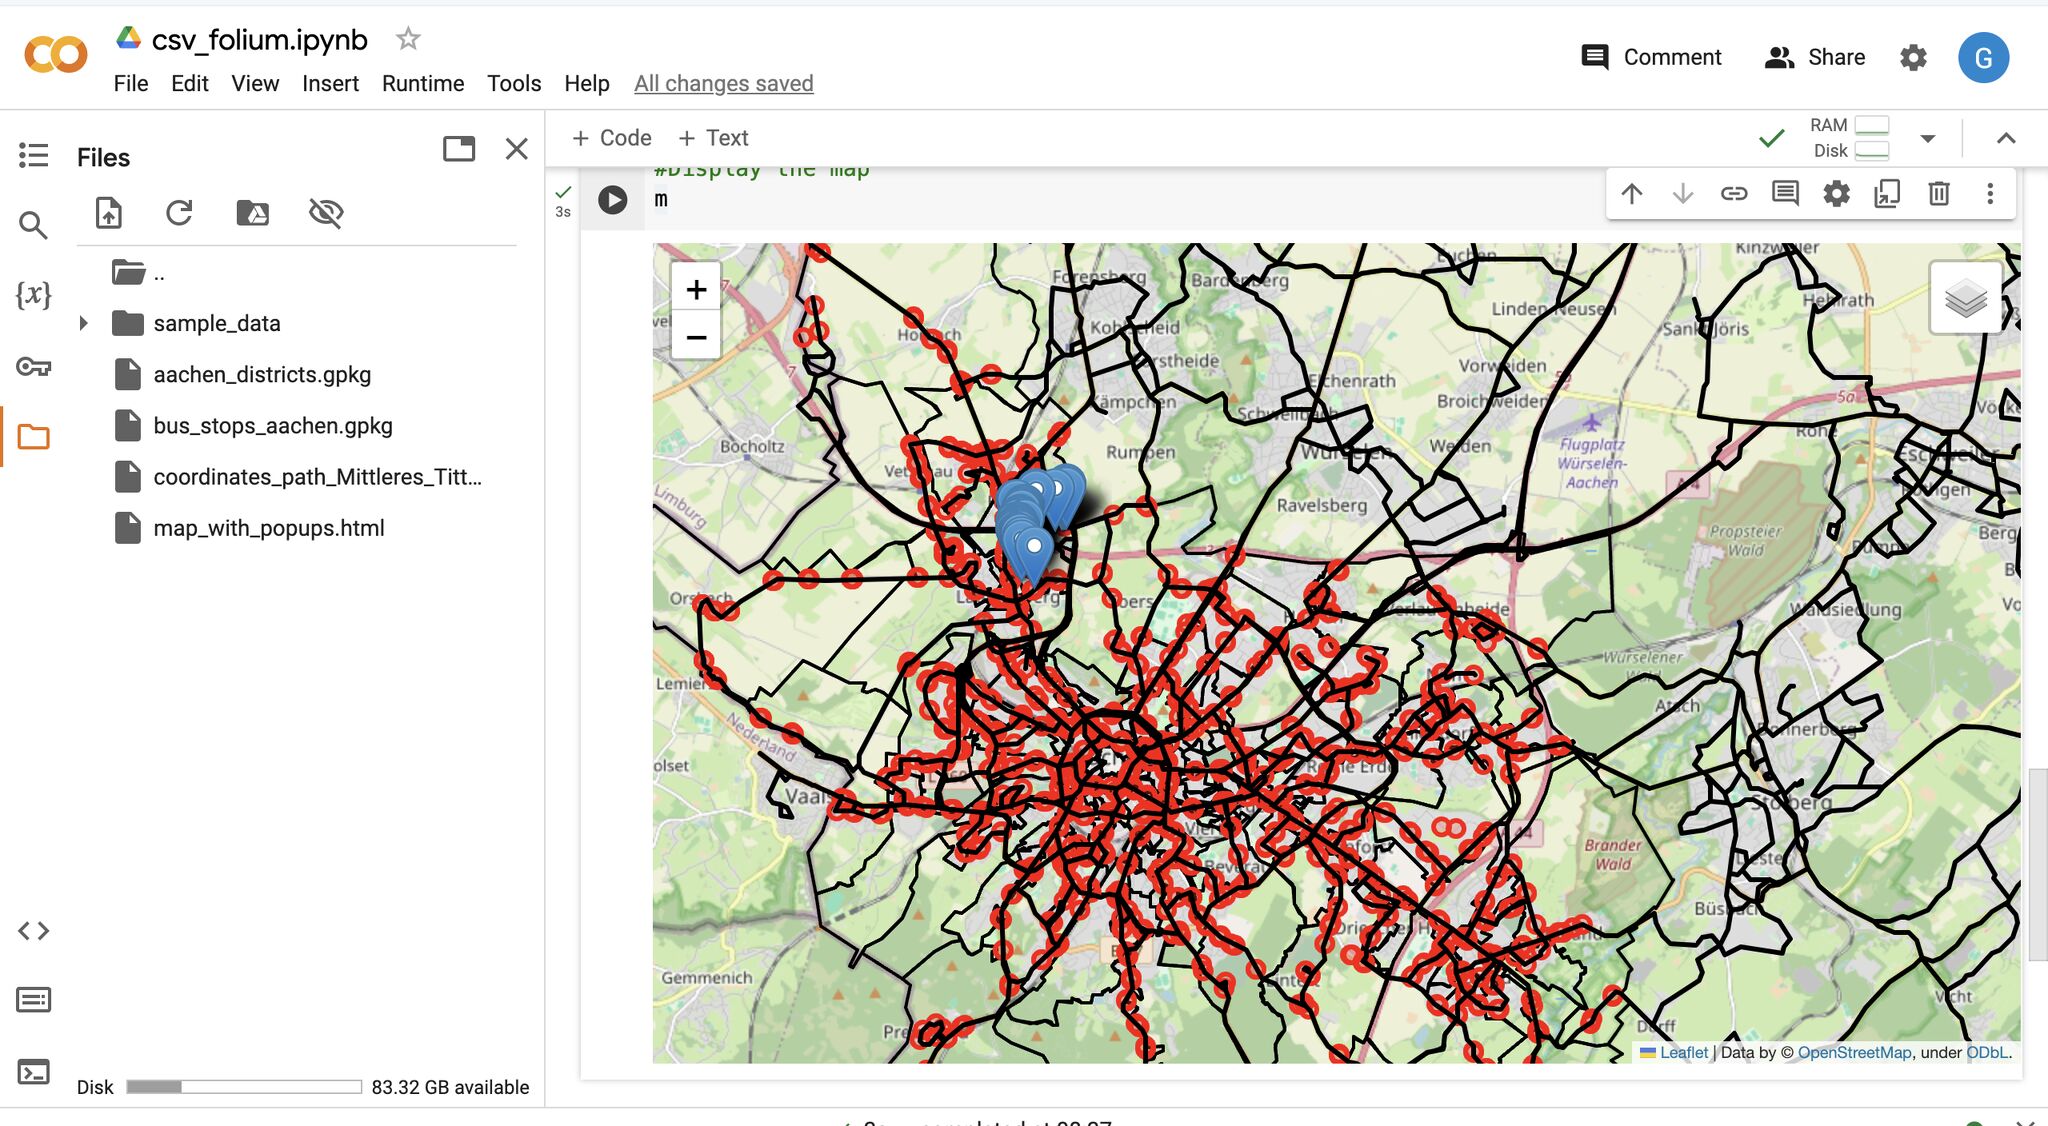Viewport: 2048px width, 1126px height.
Task: Go up to the parent folder
Action: point(138,272)
